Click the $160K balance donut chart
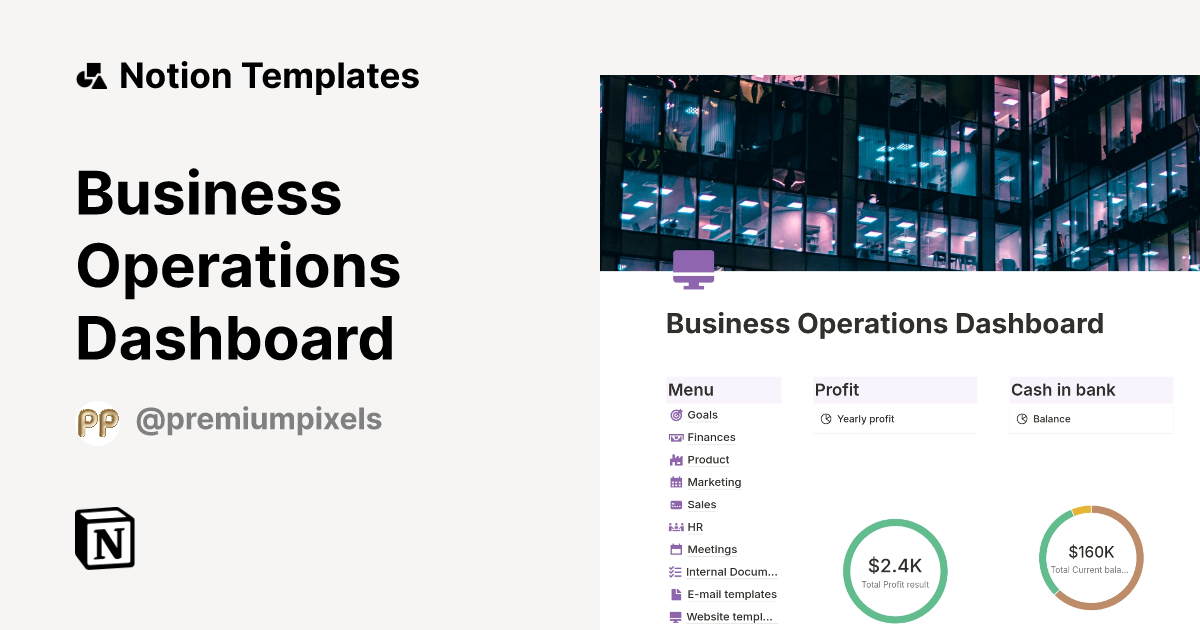This screenshot has width=1200, height=630. [x=1091, y=557]
